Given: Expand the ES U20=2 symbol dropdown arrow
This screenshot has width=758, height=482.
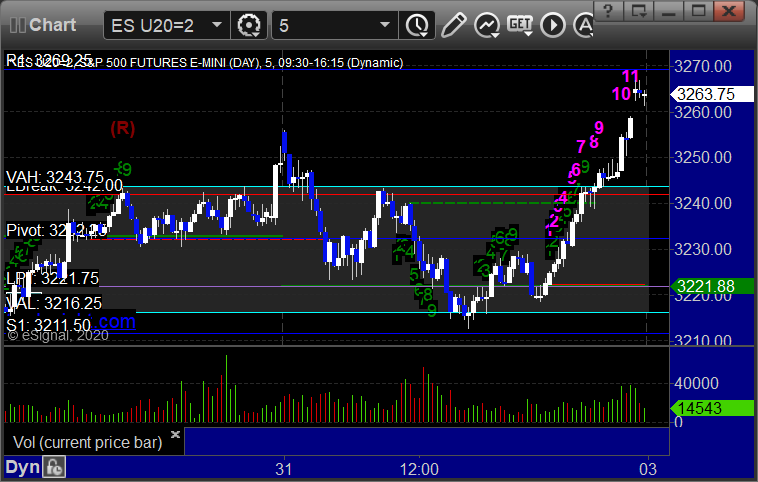Looking at the screenshot, I should pyautogui.click(x=217, y=25).
